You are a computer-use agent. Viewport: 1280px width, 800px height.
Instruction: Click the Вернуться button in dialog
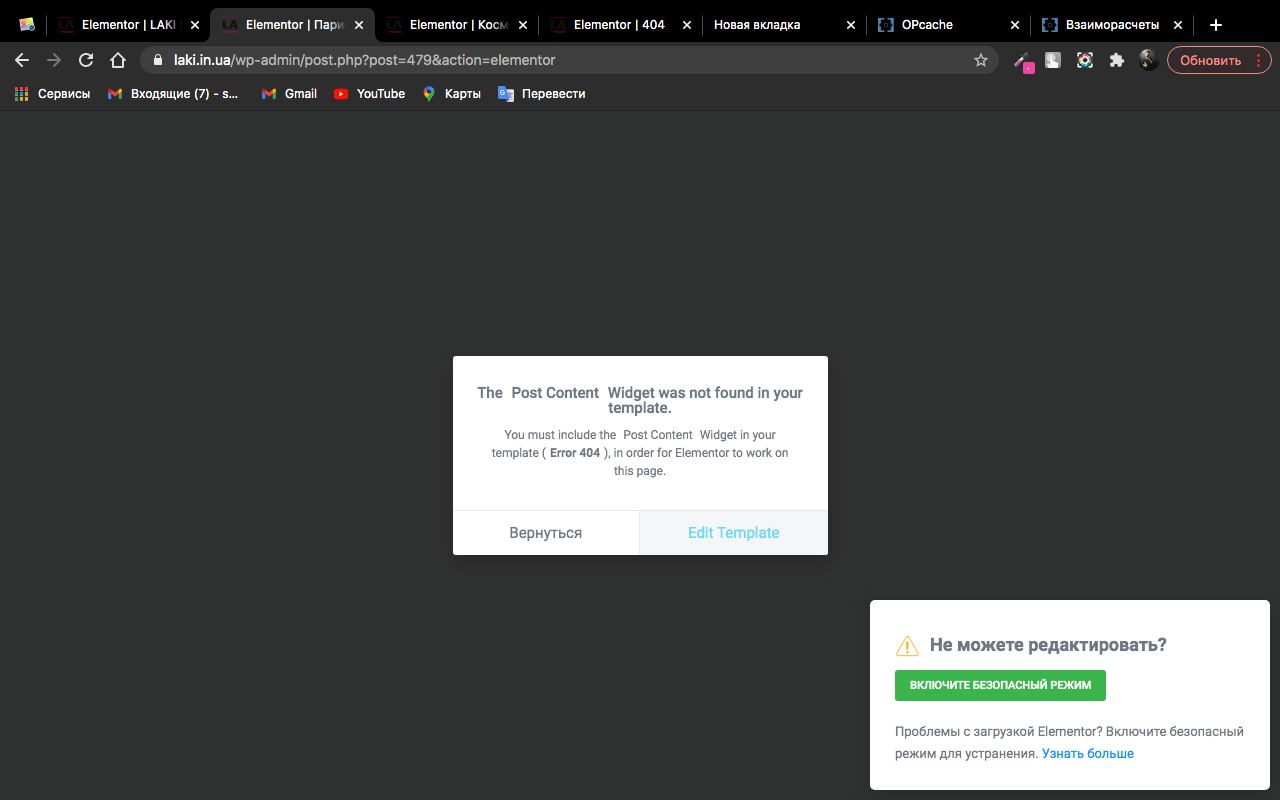(546, 533)
